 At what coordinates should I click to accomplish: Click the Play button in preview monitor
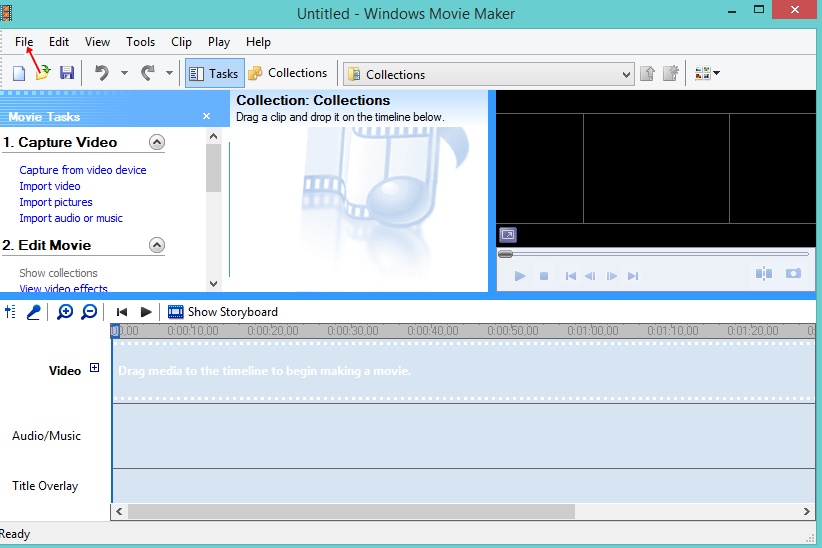coord(520,276)
